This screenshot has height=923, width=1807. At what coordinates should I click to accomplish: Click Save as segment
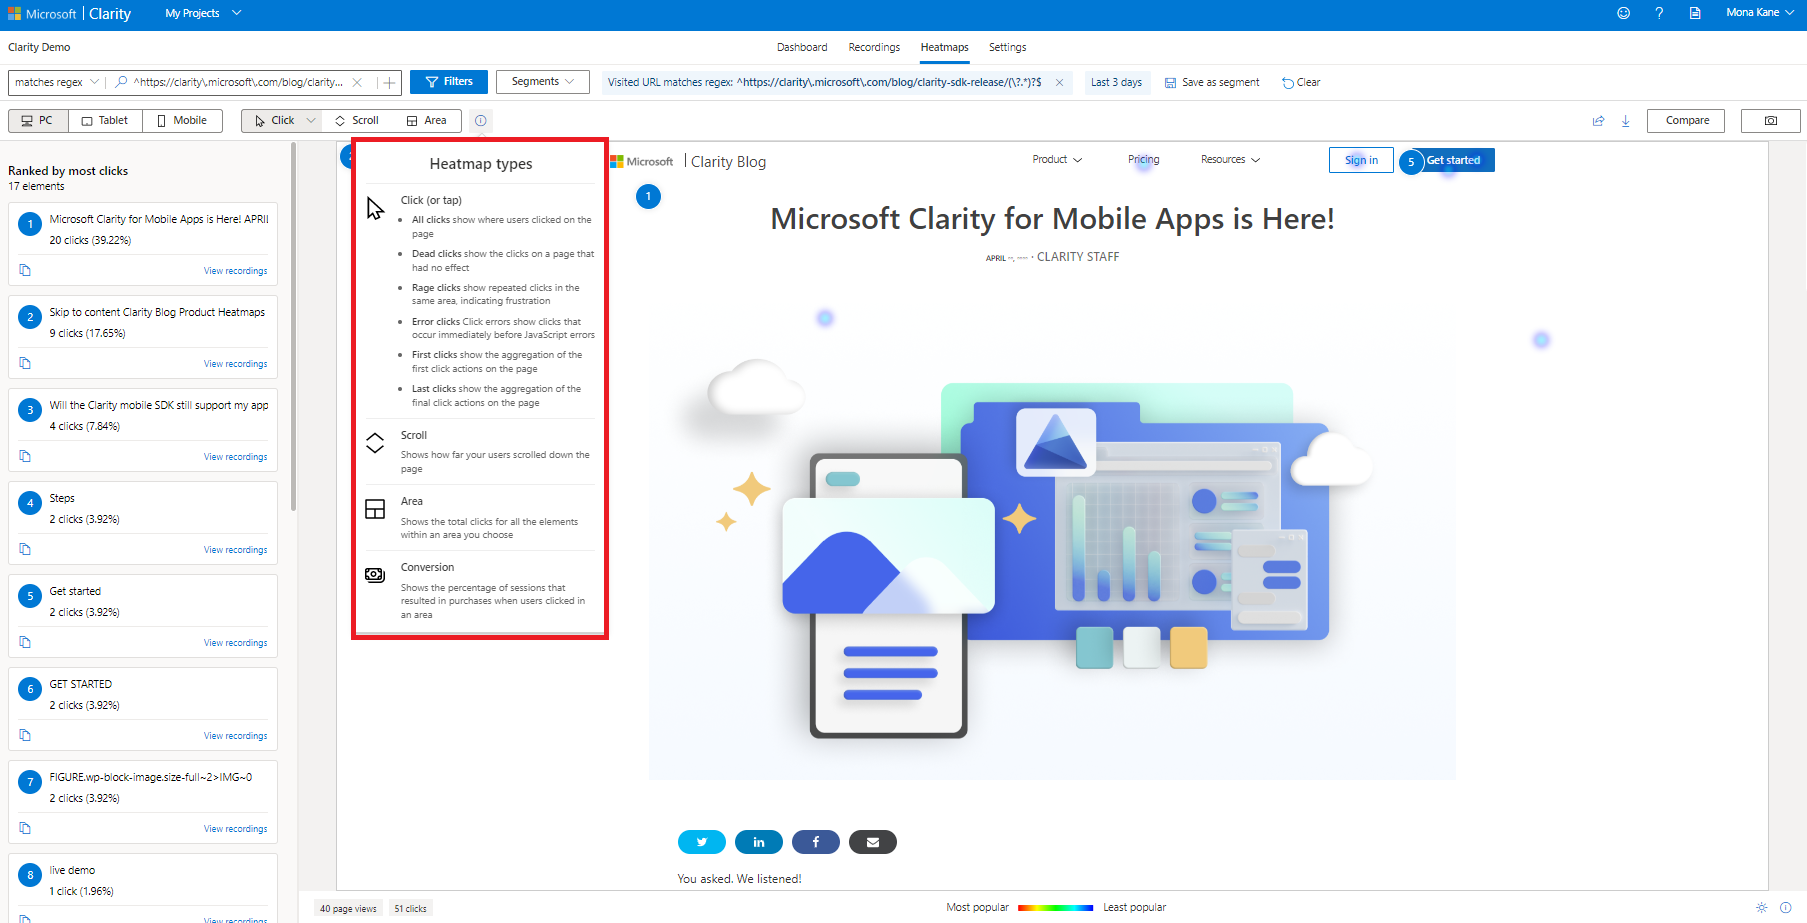click(1212, 82)
